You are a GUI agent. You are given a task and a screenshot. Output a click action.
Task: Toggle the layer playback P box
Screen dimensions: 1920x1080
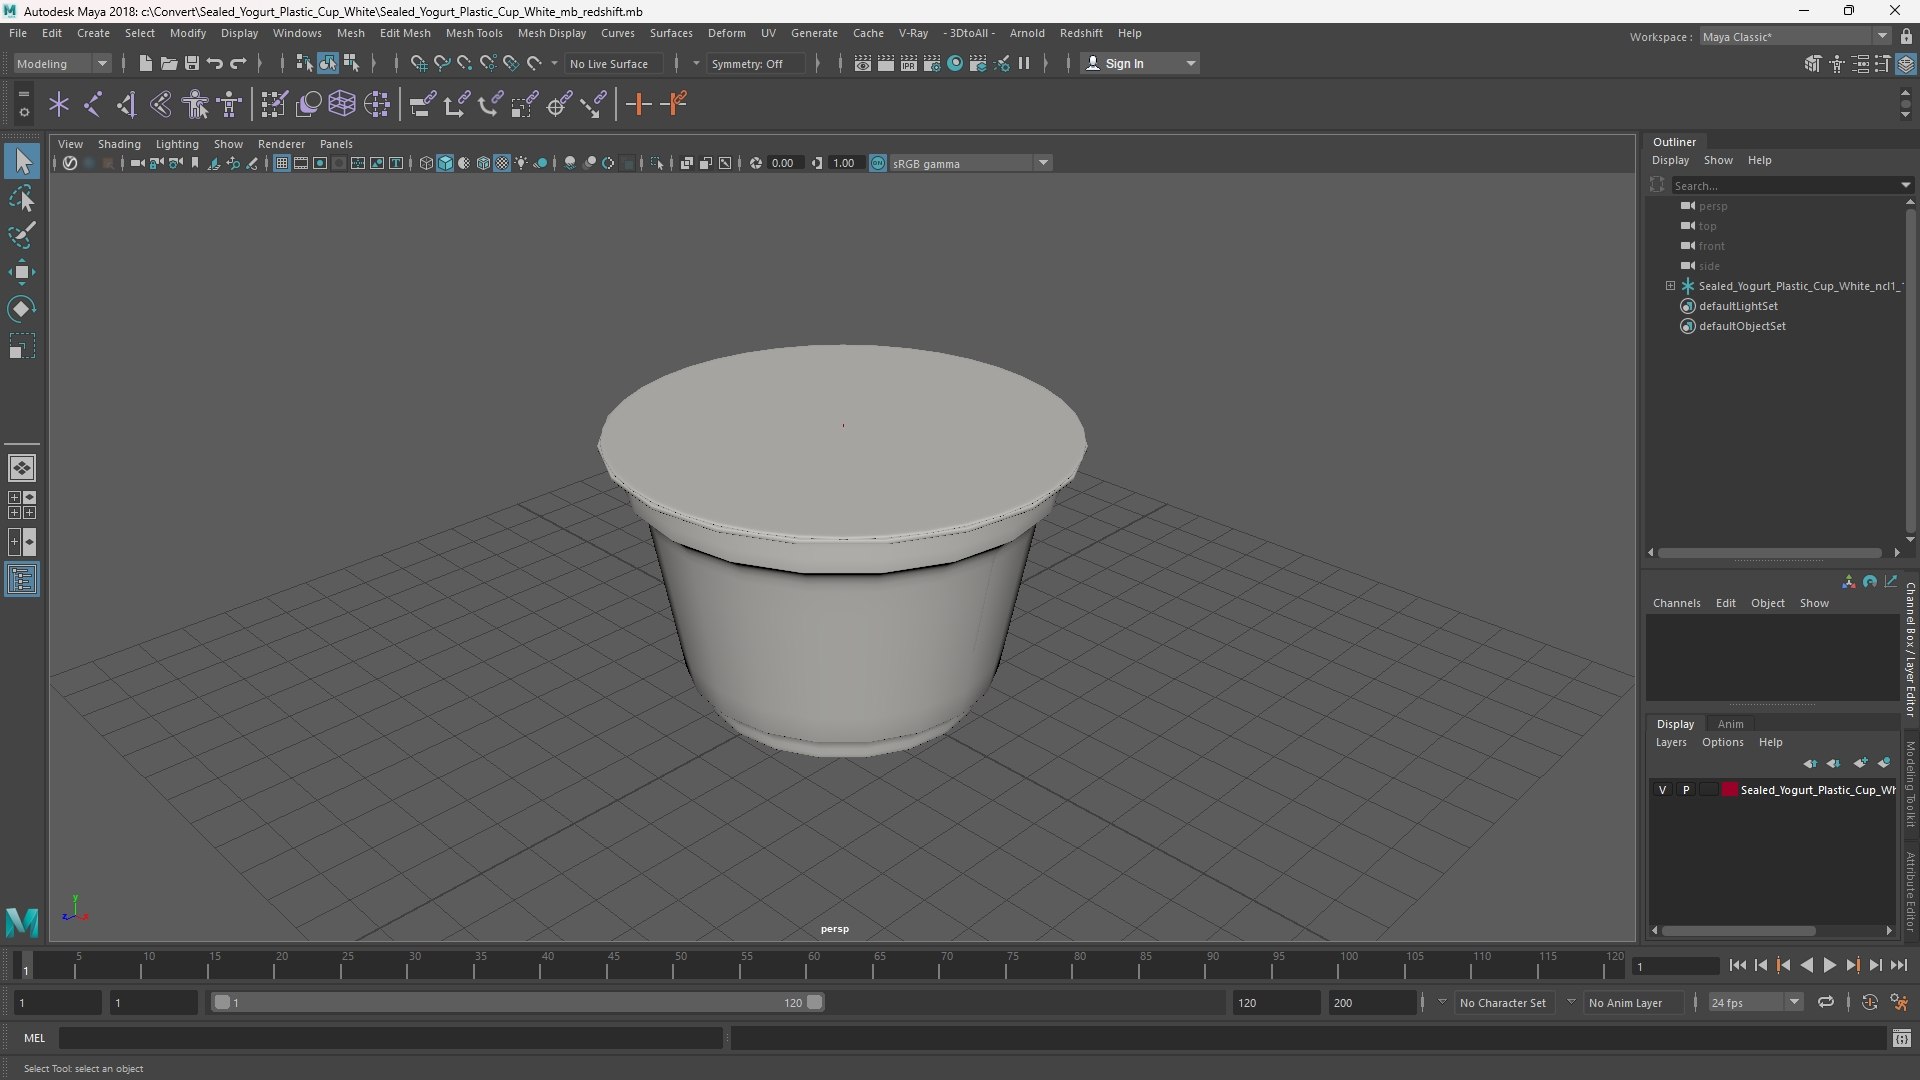tap(1686, 790)
